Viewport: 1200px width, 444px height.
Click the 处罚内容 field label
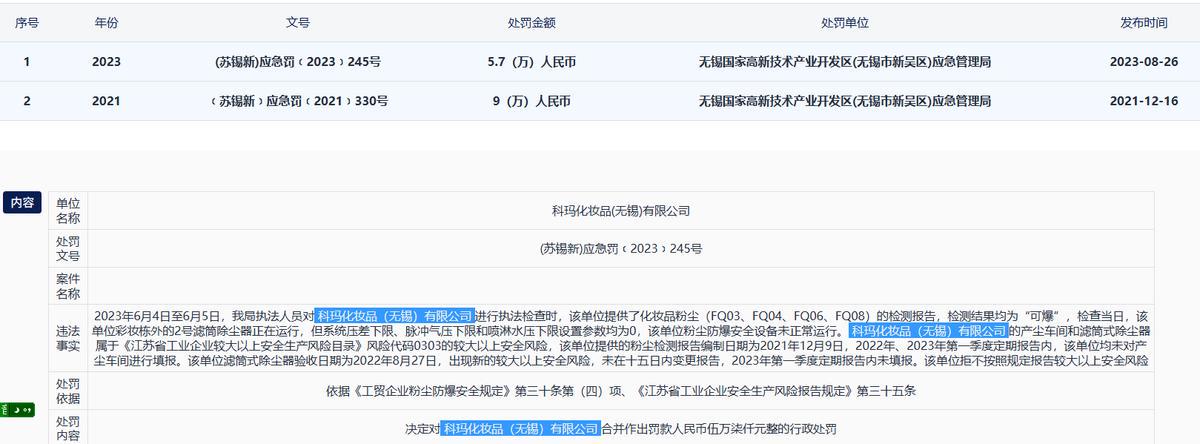click(x=68, y=429)
